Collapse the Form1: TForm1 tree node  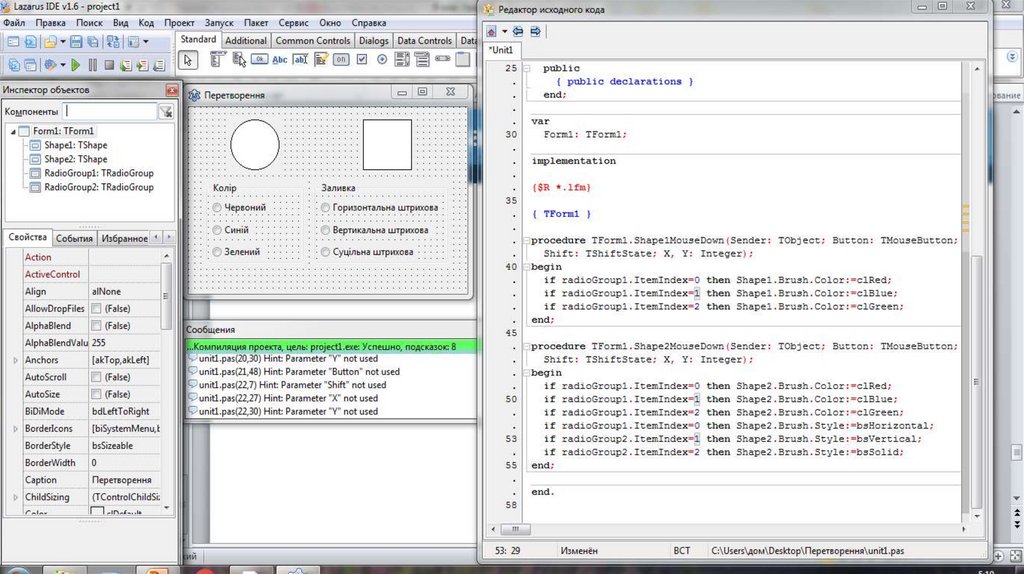point(14,132)
